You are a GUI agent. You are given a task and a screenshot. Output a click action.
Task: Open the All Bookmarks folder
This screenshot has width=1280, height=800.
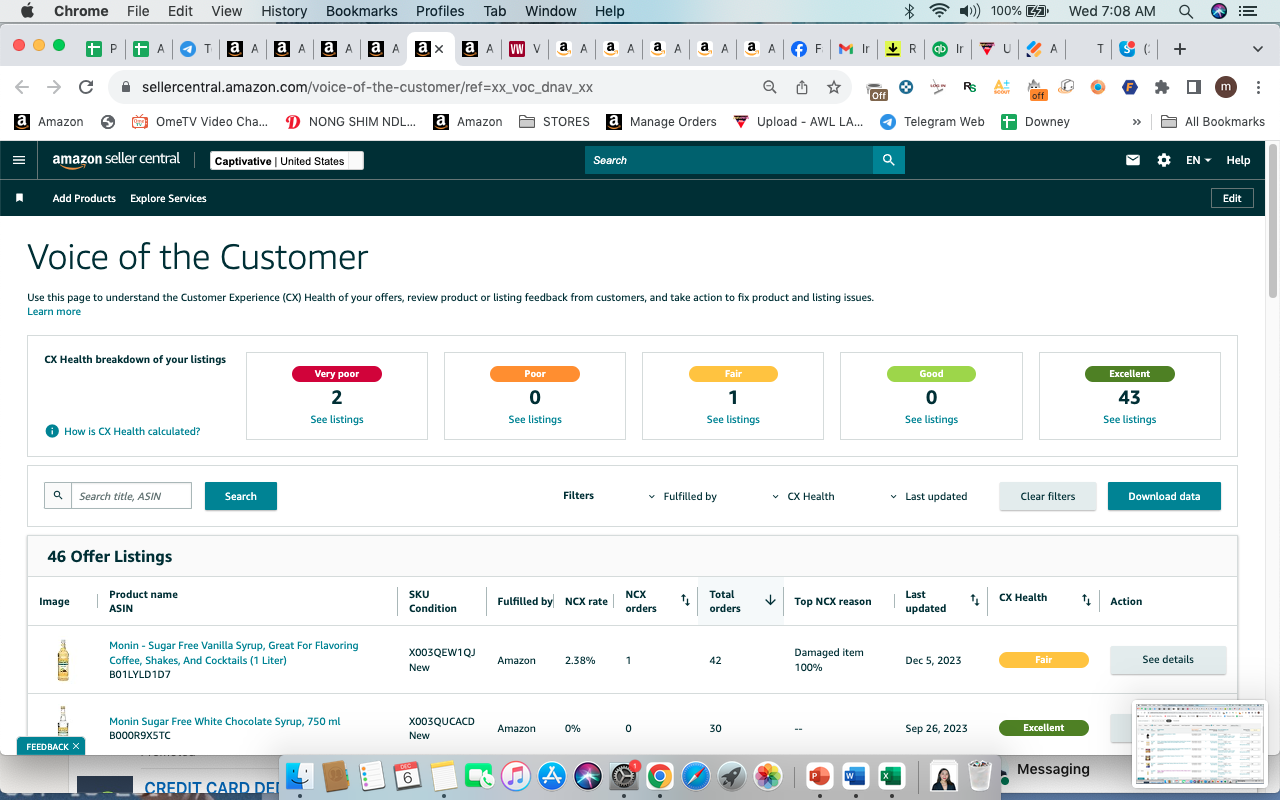1213,122
